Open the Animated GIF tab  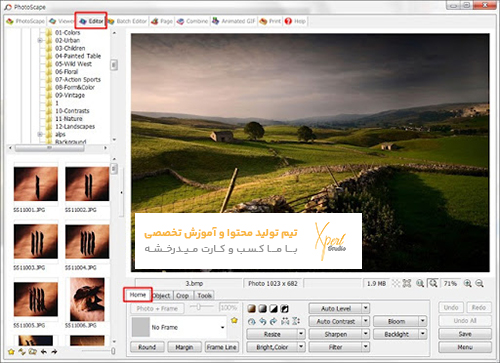tap(234, 21)
